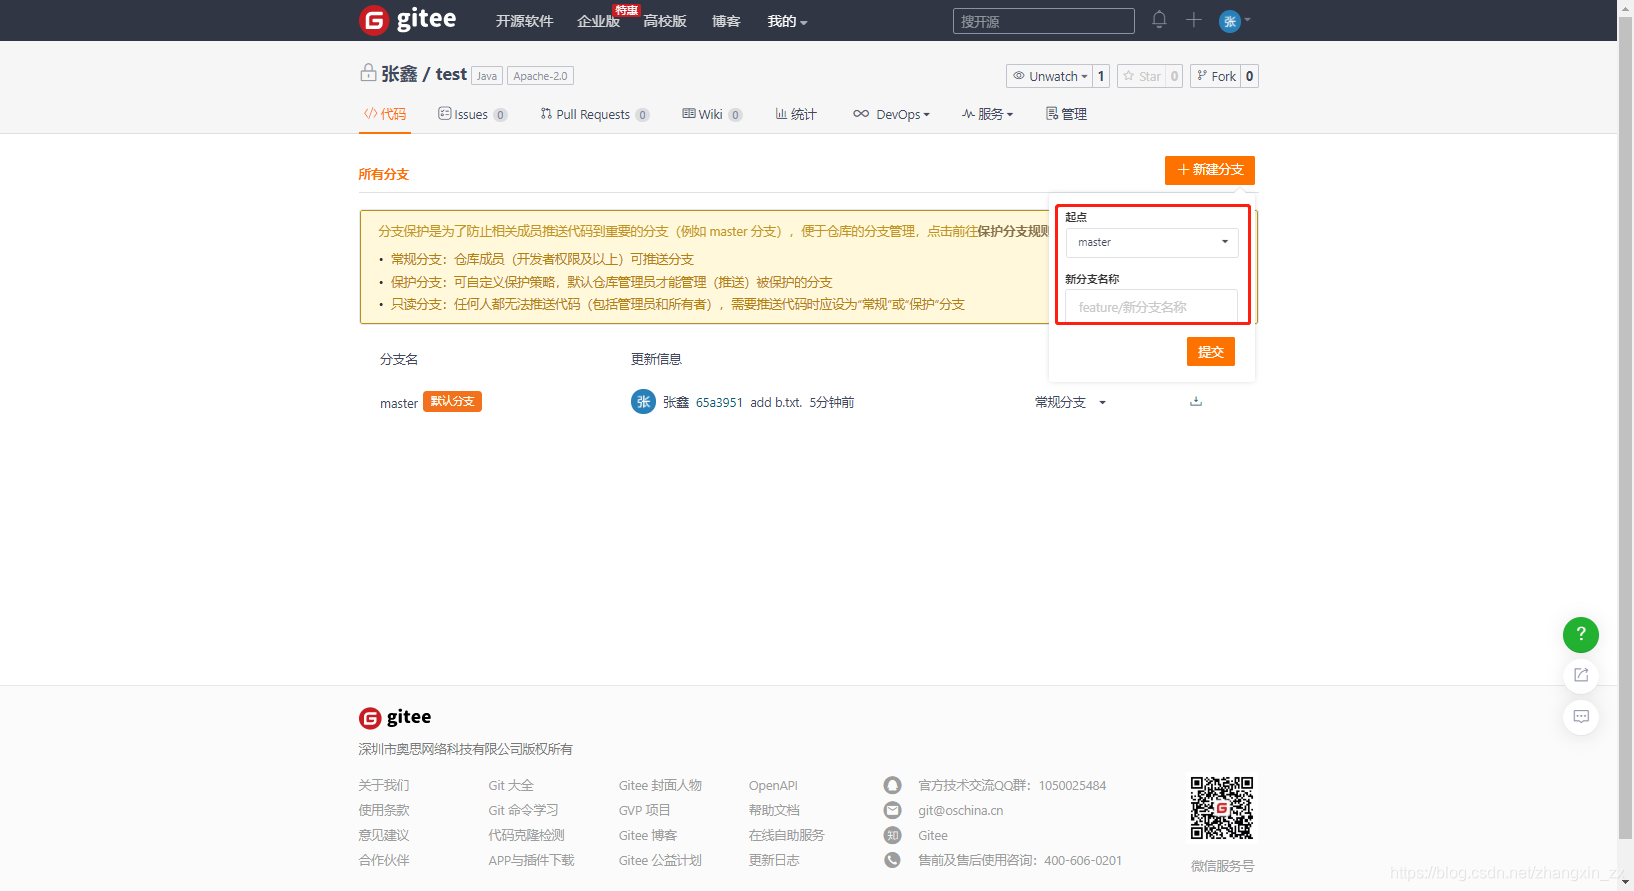
Task: Open the OpenAPI footer link
Action: [x=773, y=785]
